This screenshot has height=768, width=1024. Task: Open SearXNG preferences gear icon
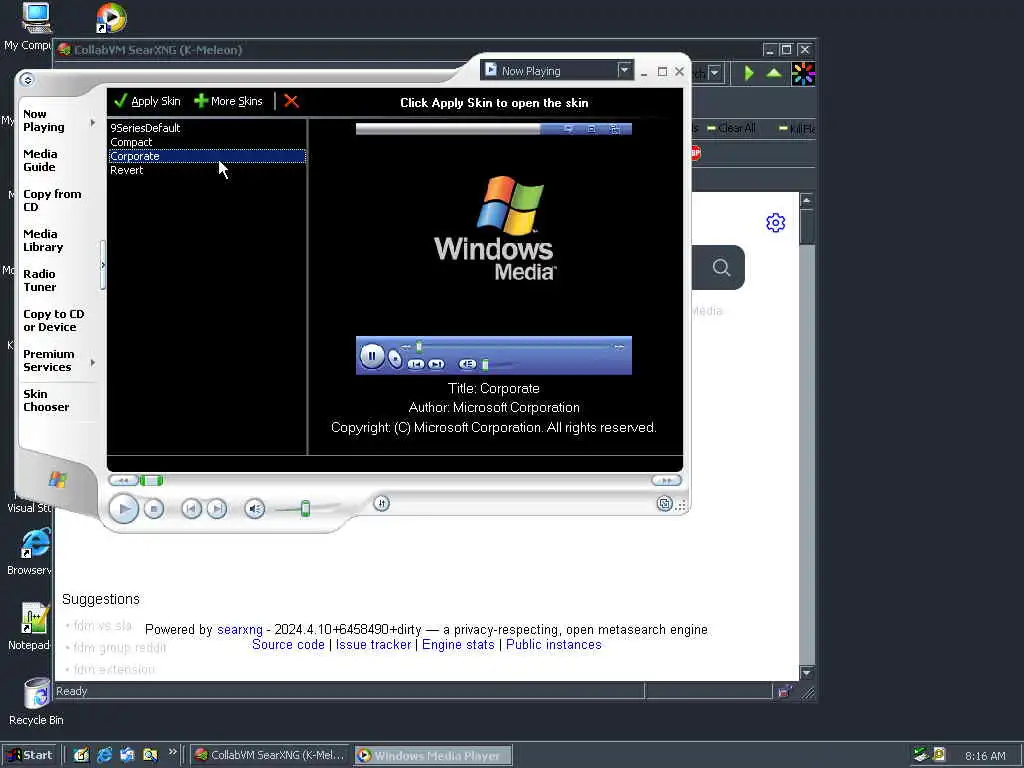[x=775, y=223]
